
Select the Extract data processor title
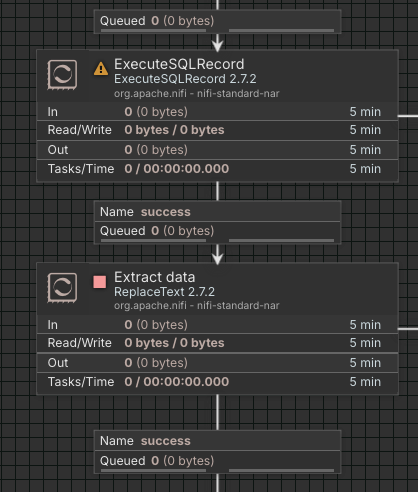coord(155,277)
